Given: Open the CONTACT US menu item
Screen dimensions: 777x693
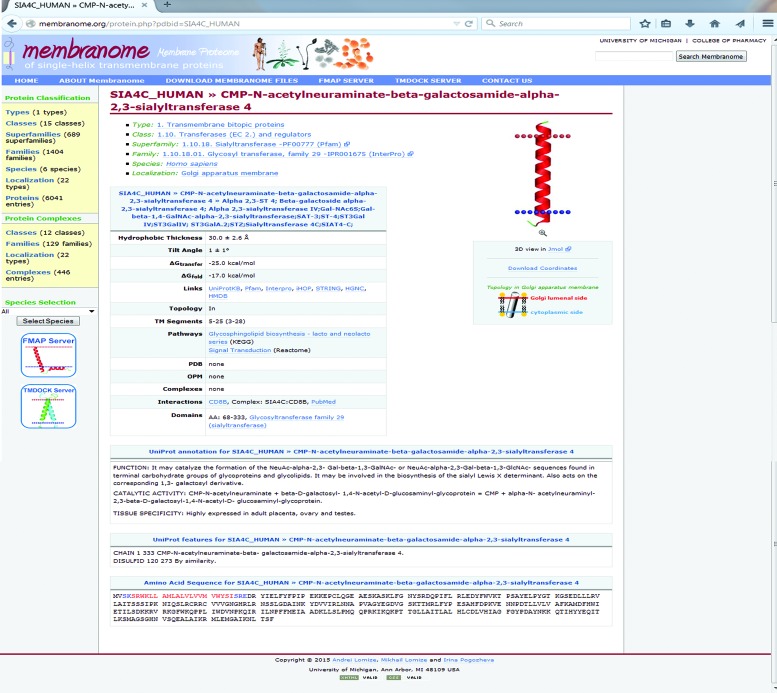Looking at the screenshot, I should click(x=507, y=80).
